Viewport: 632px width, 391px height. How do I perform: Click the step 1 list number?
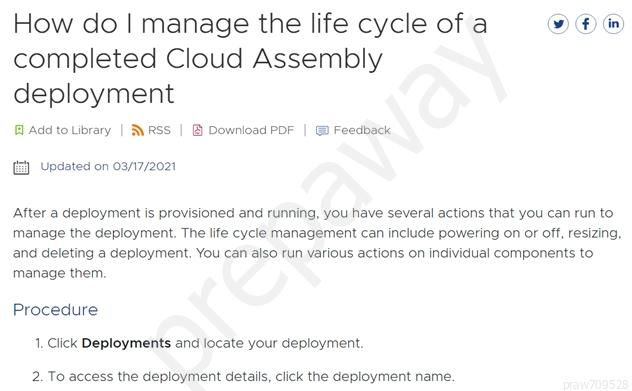click(39, 343)
